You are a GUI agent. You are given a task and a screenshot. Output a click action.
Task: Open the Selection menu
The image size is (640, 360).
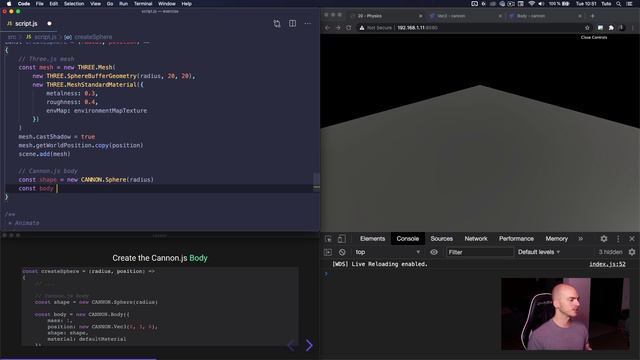tap(74, 4)
